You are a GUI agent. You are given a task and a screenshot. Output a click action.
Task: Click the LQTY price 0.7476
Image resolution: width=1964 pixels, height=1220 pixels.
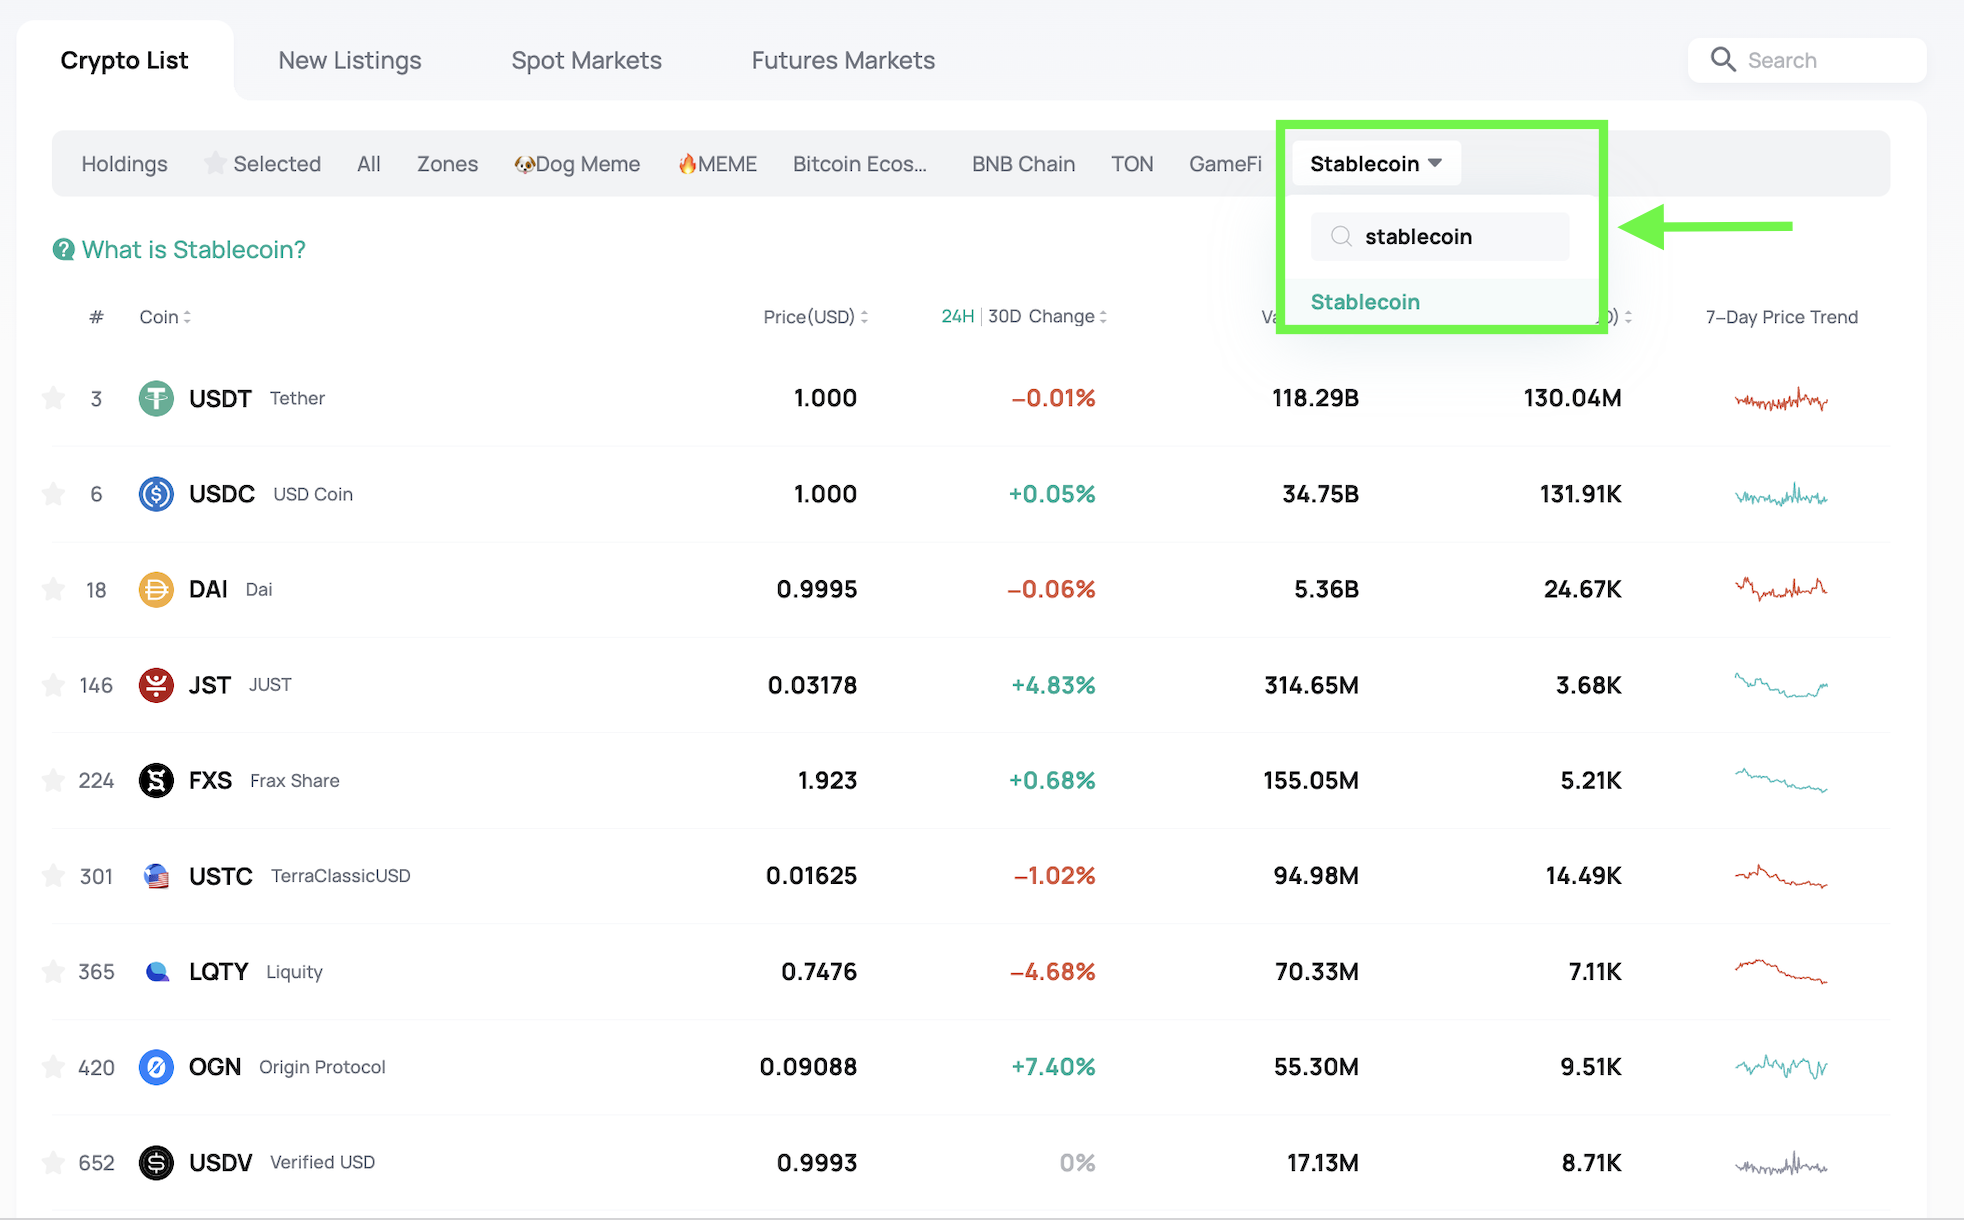click(x=819, y=972)
